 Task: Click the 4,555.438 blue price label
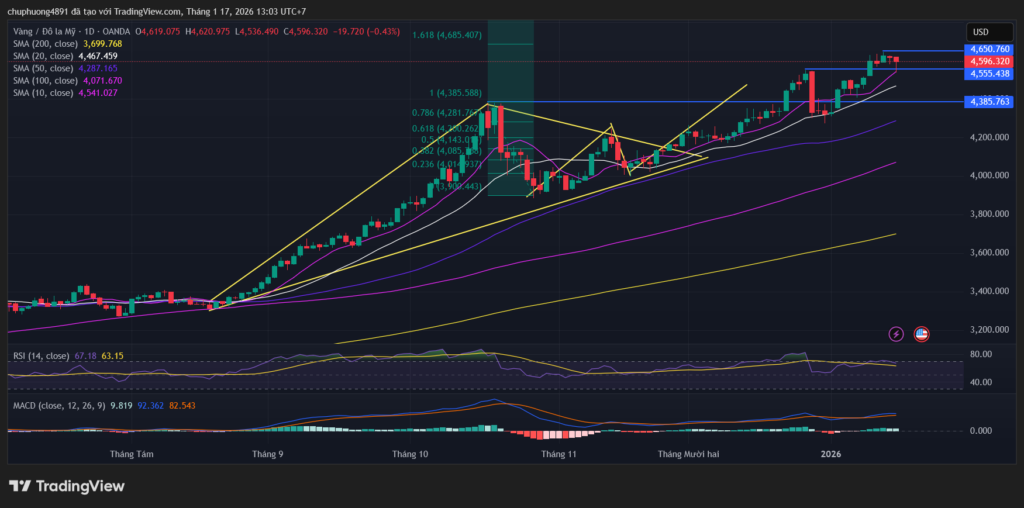(989, 73)
